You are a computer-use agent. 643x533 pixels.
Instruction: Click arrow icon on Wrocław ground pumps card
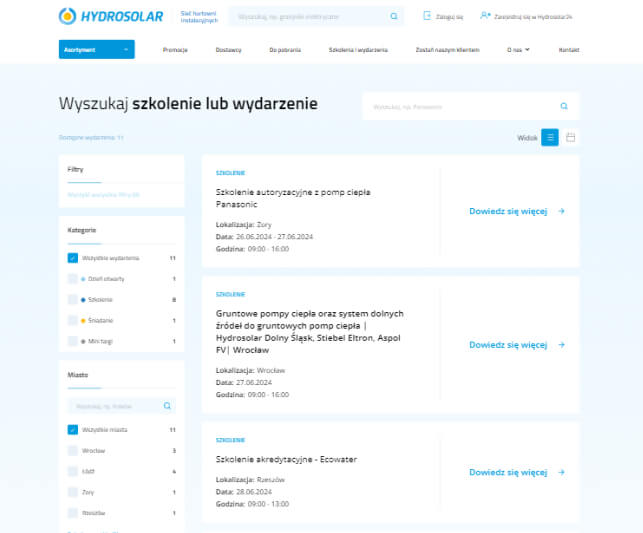tap(561, 345)
